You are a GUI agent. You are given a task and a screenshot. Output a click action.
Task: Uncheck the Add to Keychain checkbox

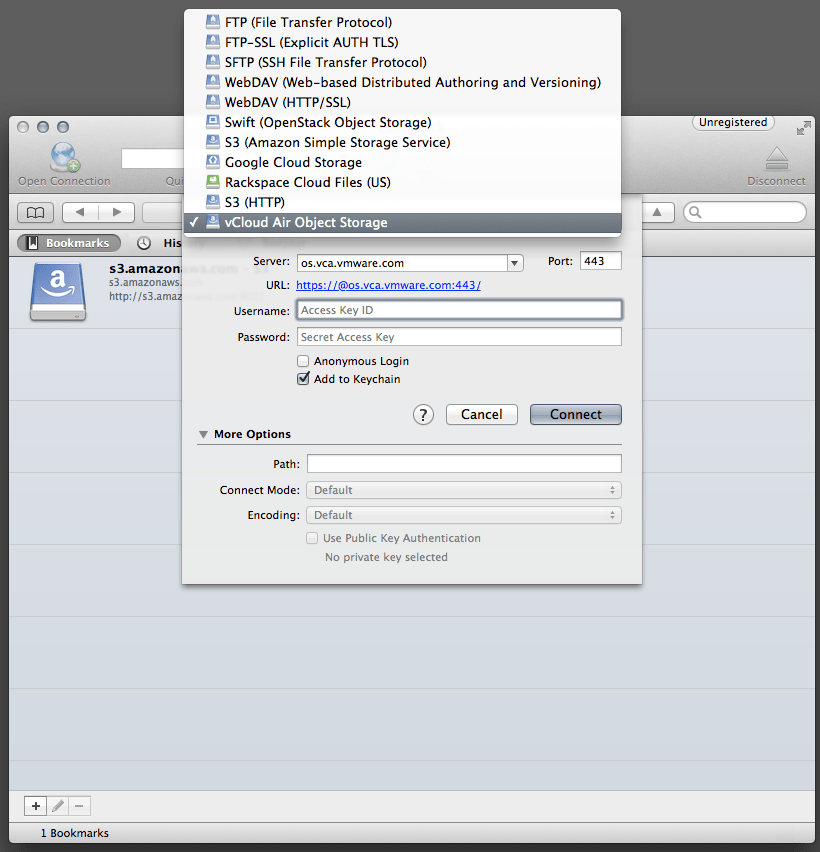click(303, 379)
